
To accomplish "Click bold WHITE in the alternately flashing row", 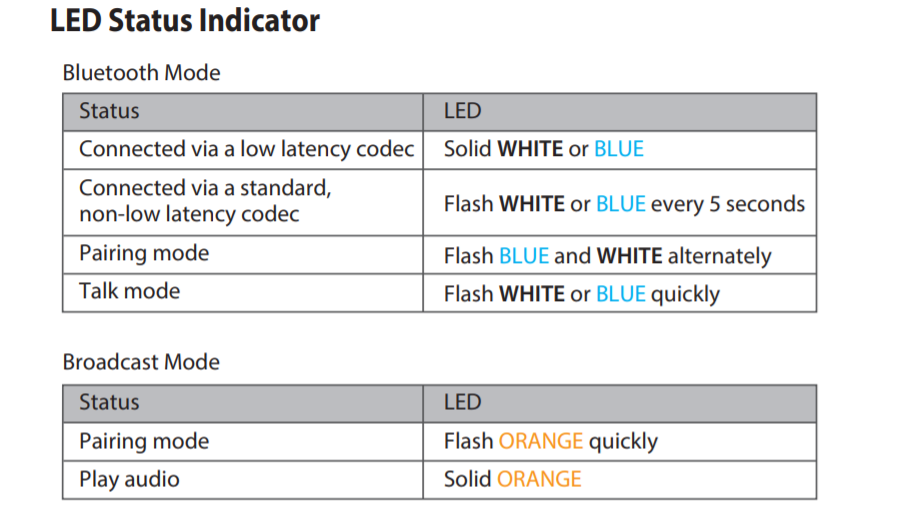I will click(629, 256).
